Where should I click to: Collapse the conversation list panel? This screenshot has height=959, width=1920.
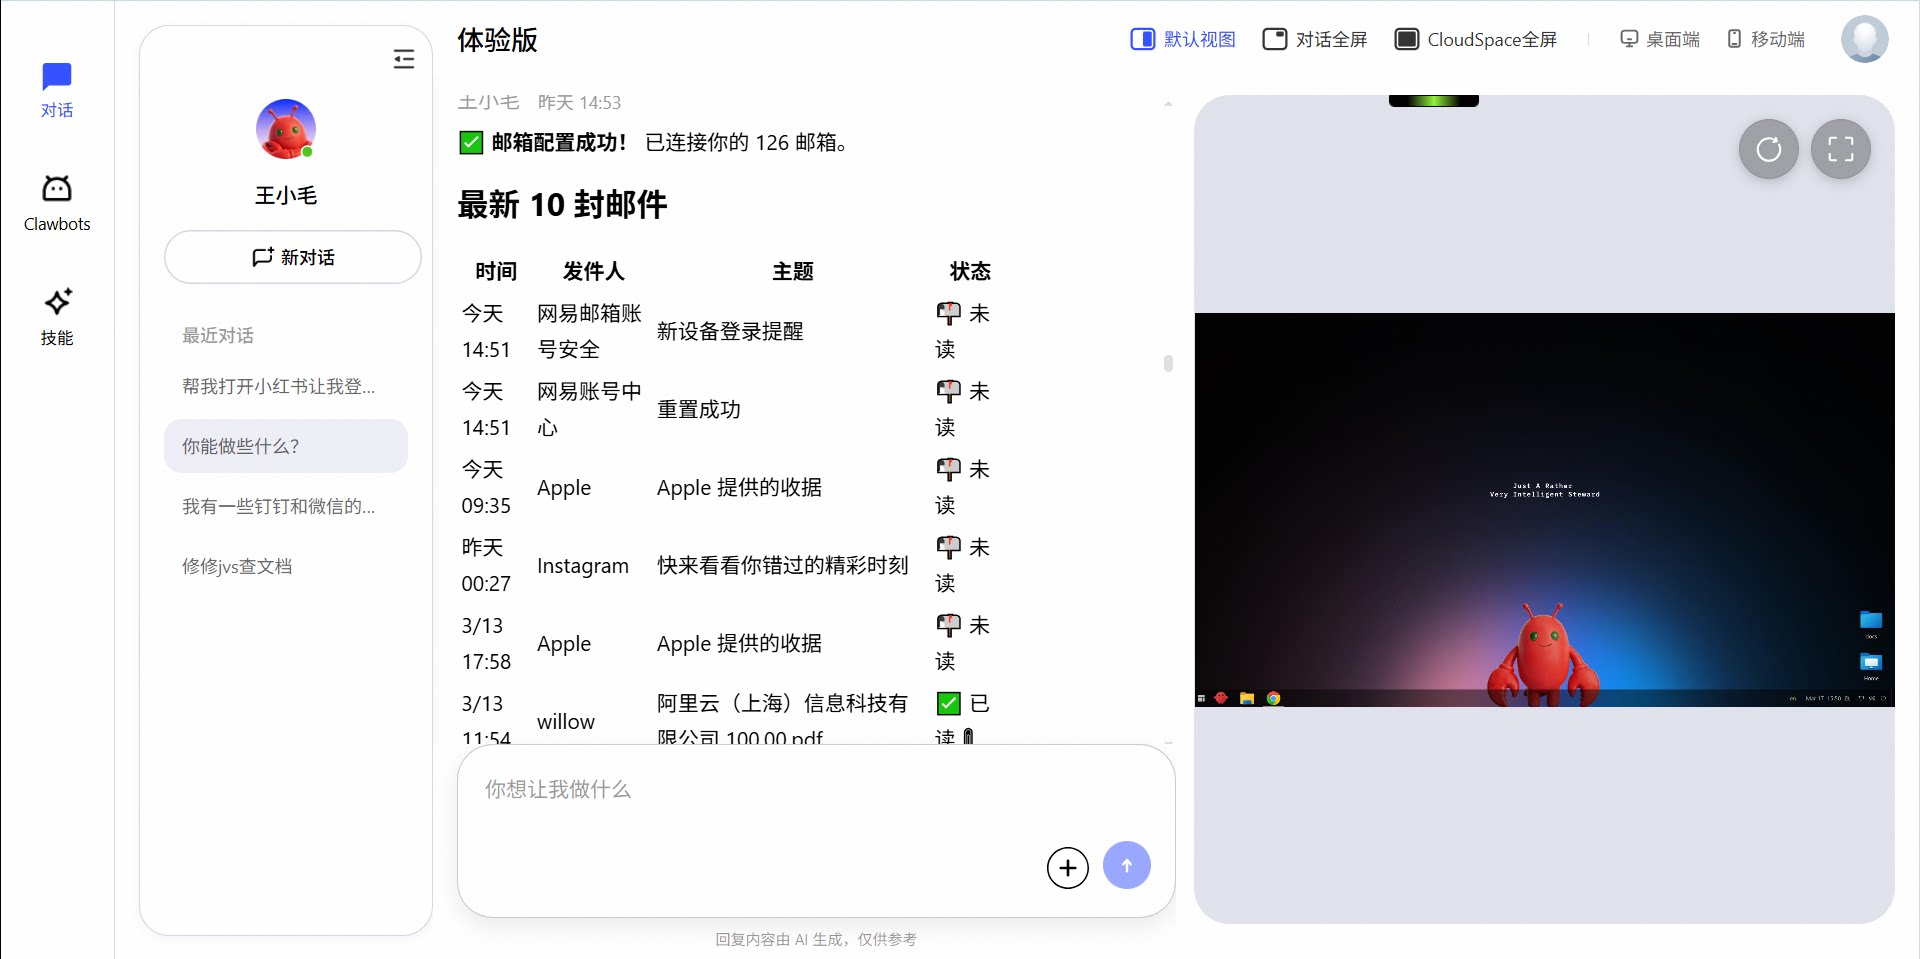click(404, 59)
